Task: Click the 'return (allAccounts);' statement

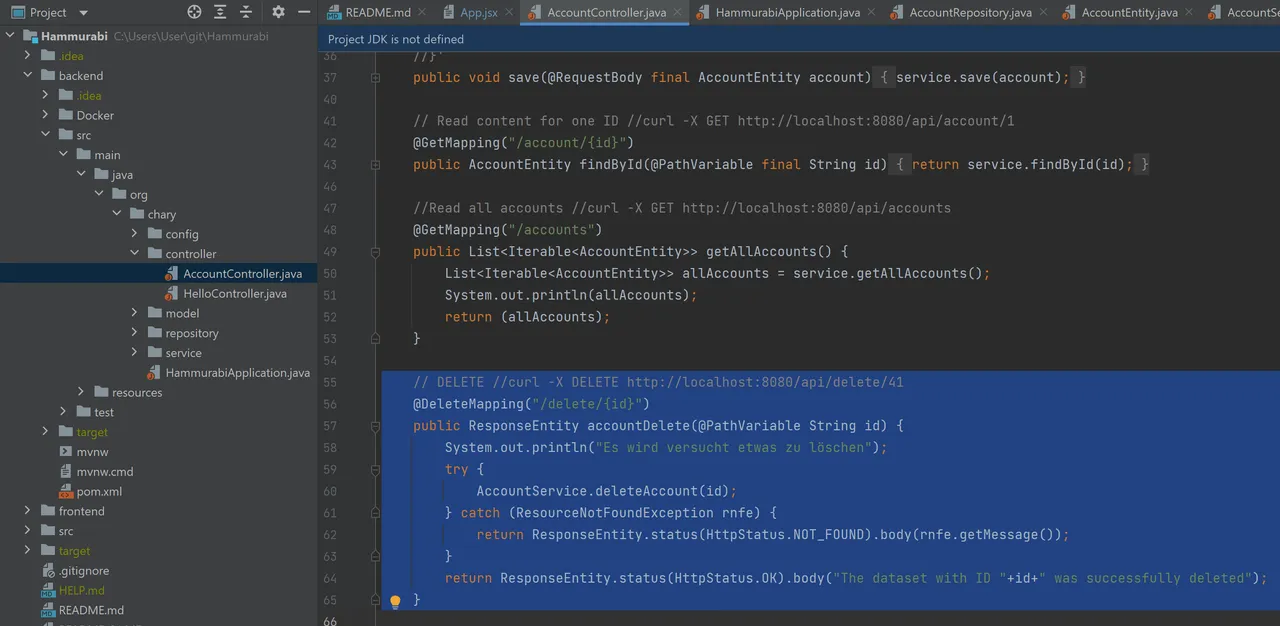Action: (x=527, y=317)
